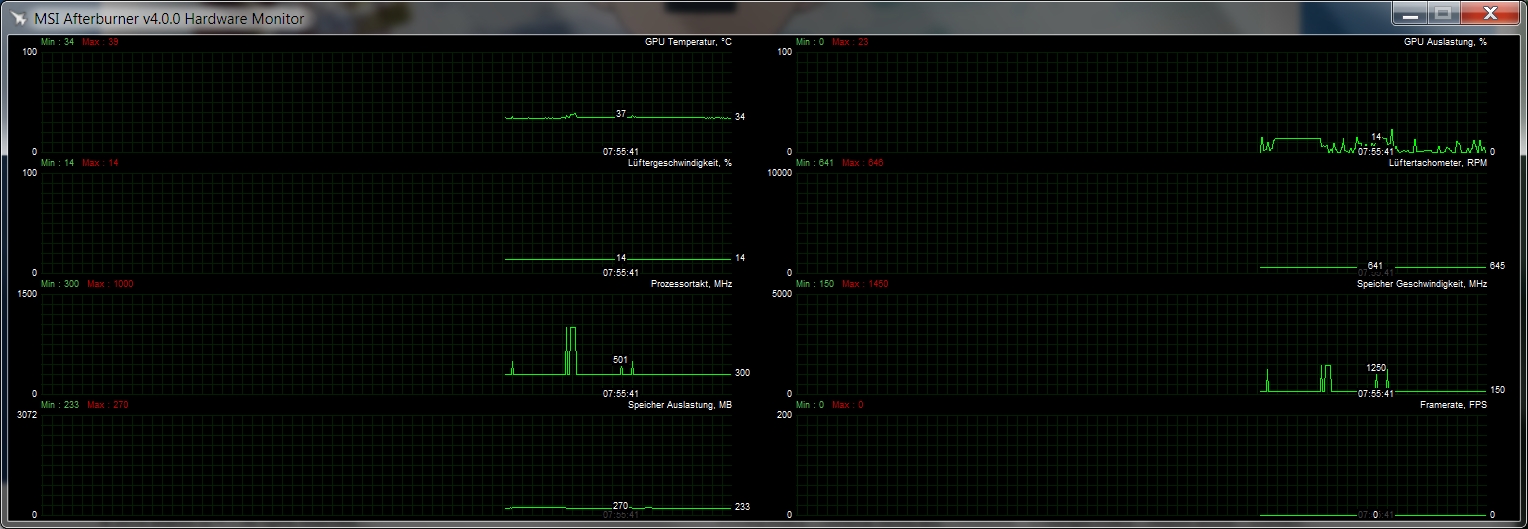Select the 'GPU Auslastung, %' graph title
The height and width of the screenshot is (529, 1528).
pos(1445,42)
